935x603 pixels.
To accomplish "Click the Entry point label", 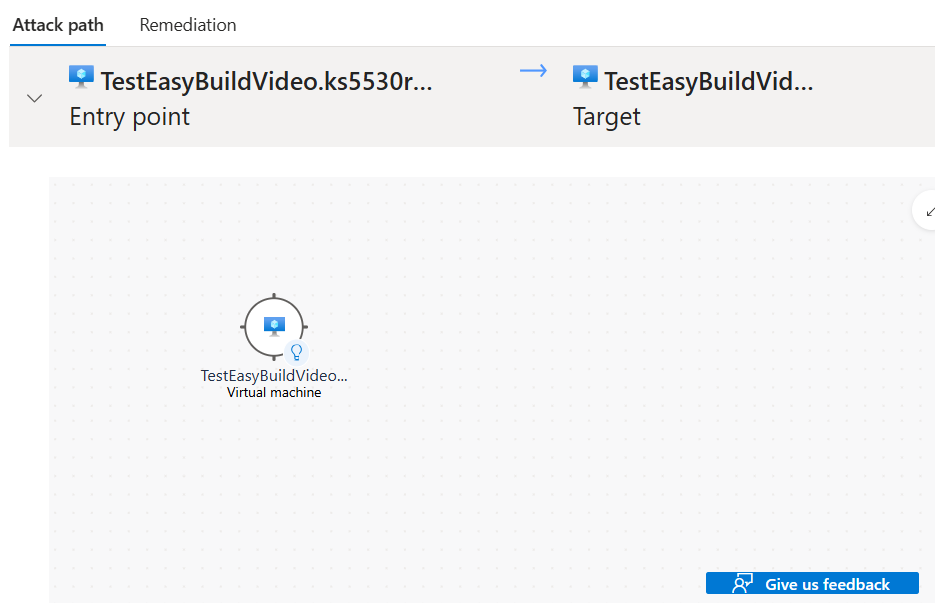I will coord(129,116).
